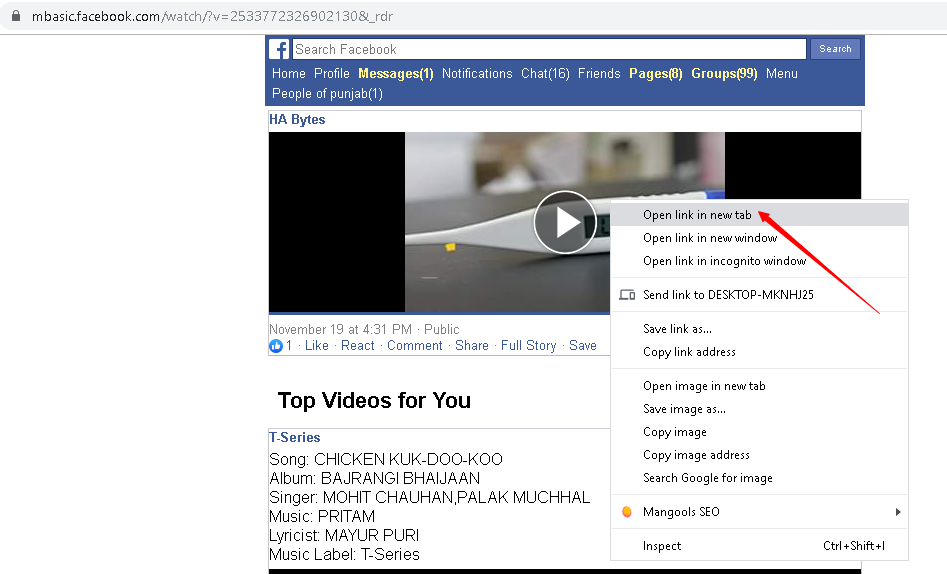Click the Music: PRITAM line
The width and height of the screenshot is (947, 574).
point(322,516)
